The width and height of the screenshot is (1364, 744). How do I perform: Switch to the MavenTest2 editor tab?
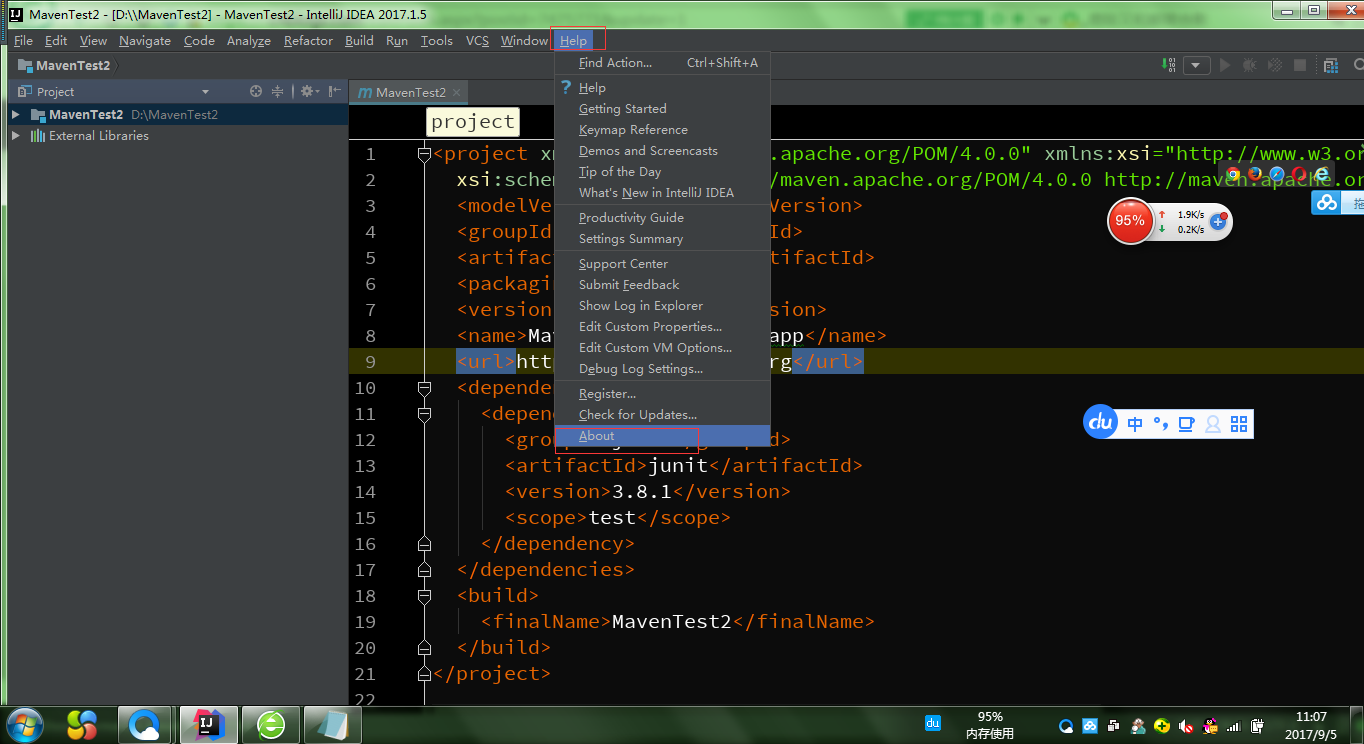(x=410, y=92)
